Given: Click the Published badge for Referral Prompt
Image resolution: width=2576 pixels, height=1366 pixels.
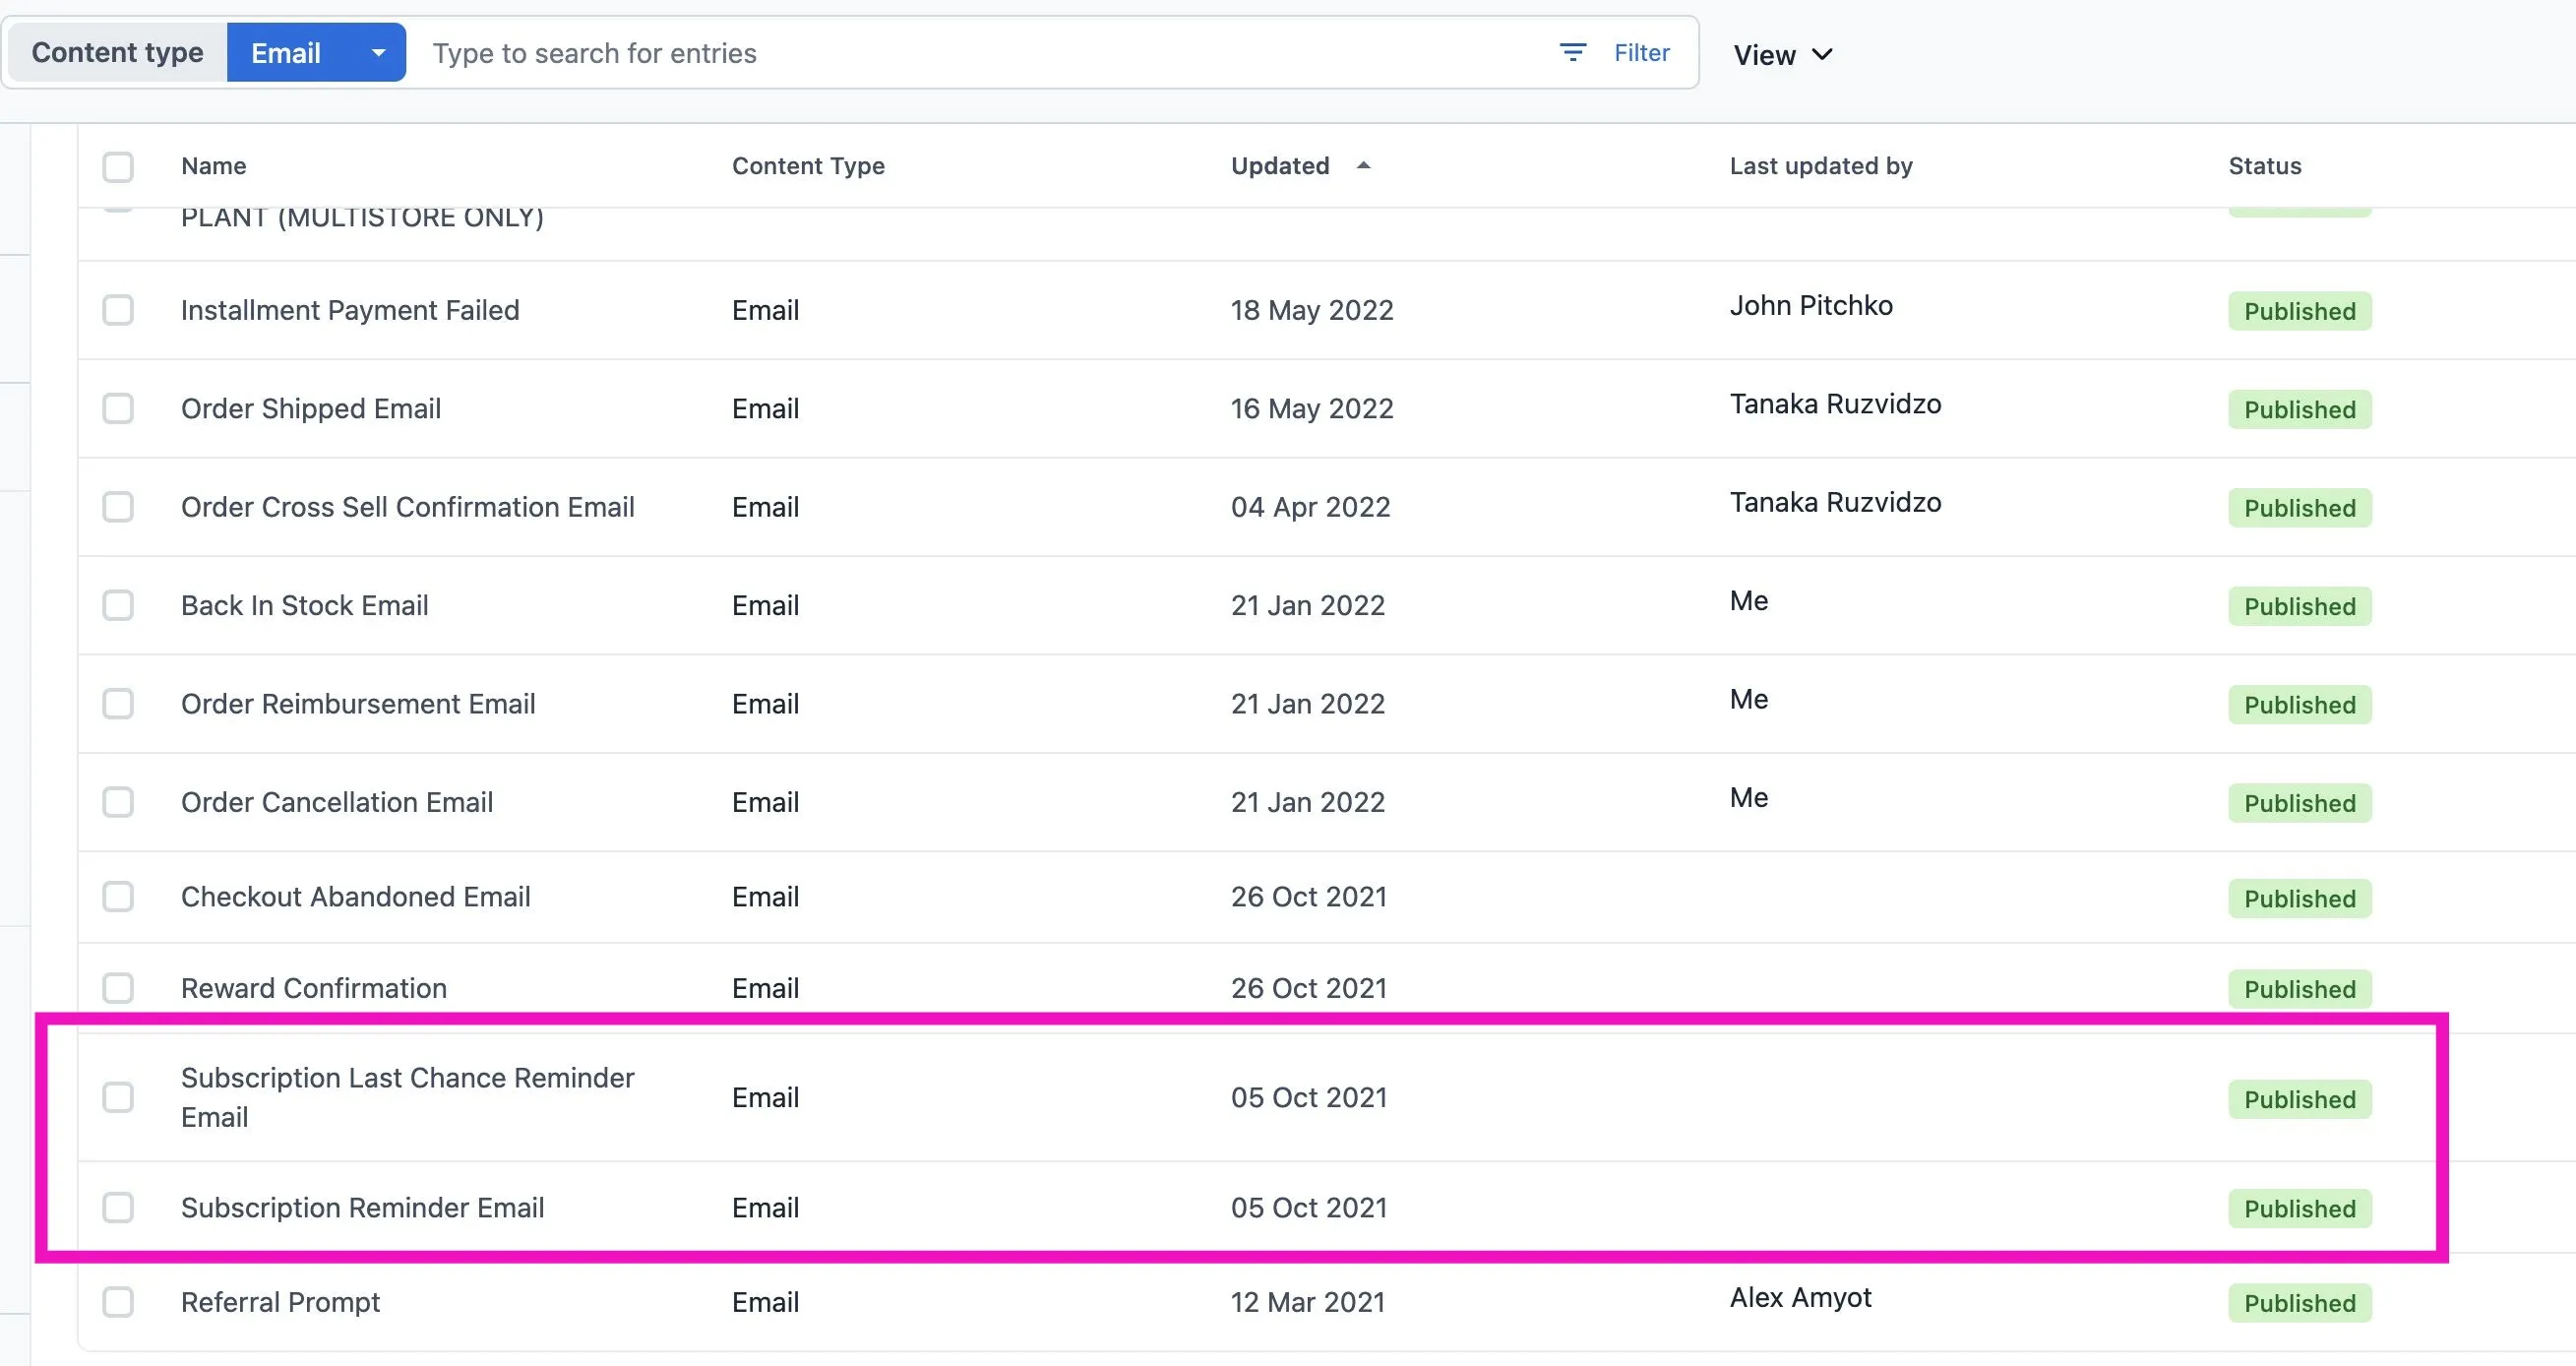Looking at the screenshot, I should pyautogui.click(x=2300, y=1303).
